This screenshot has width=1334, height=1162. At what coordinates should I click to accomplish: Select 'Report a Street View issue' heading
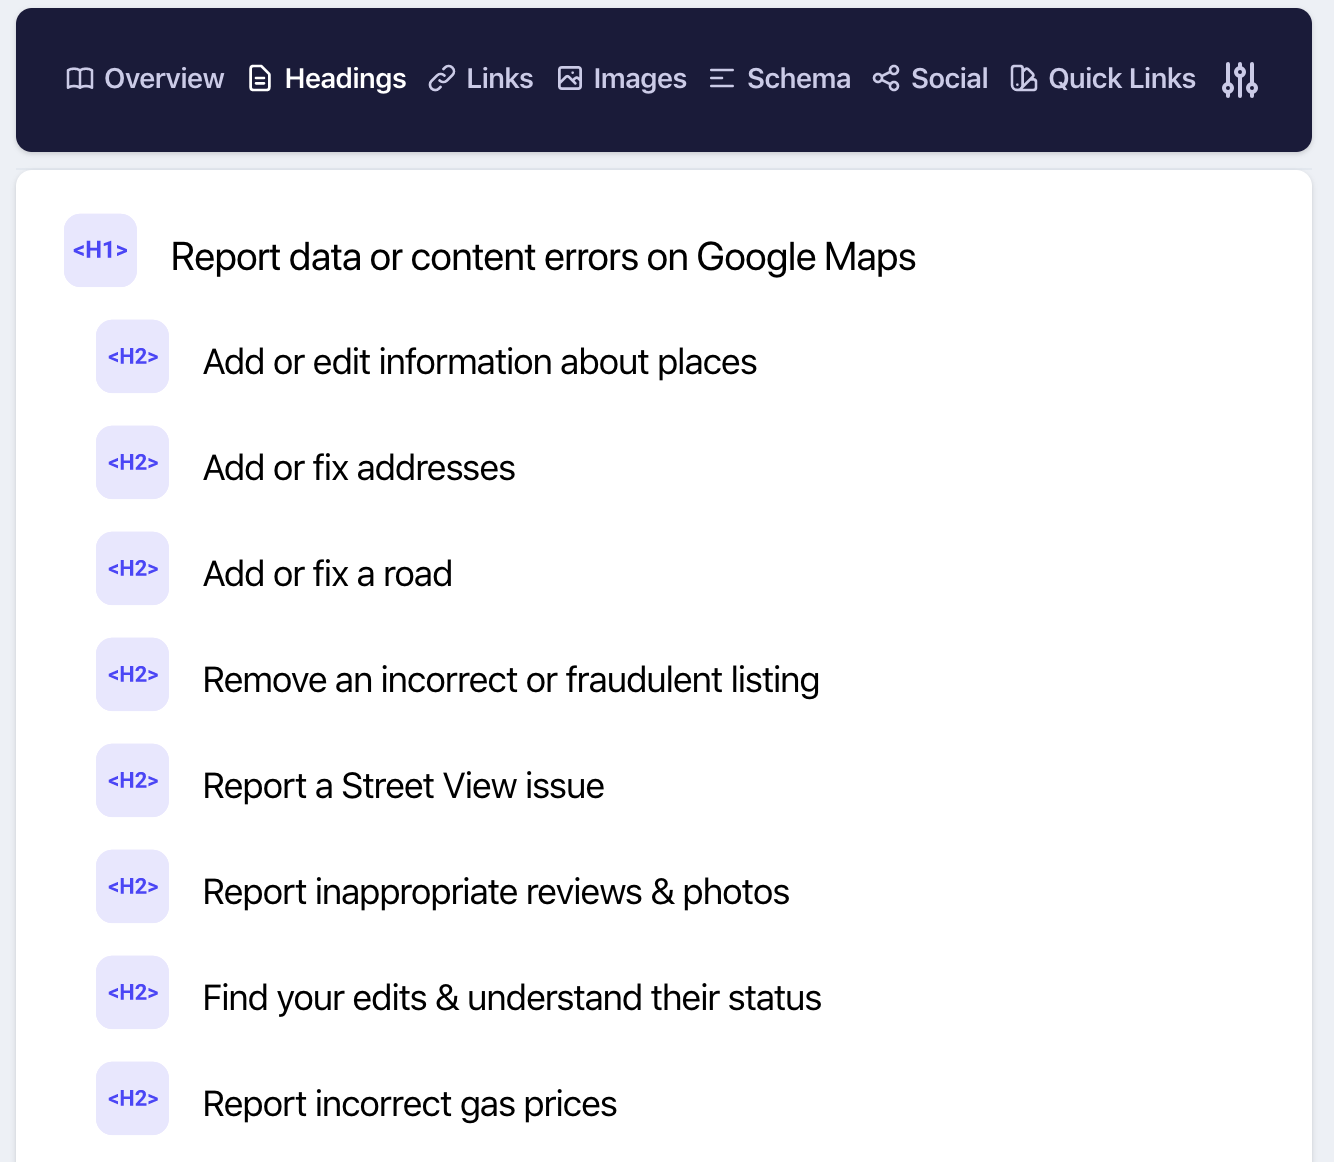pos(403,786)
